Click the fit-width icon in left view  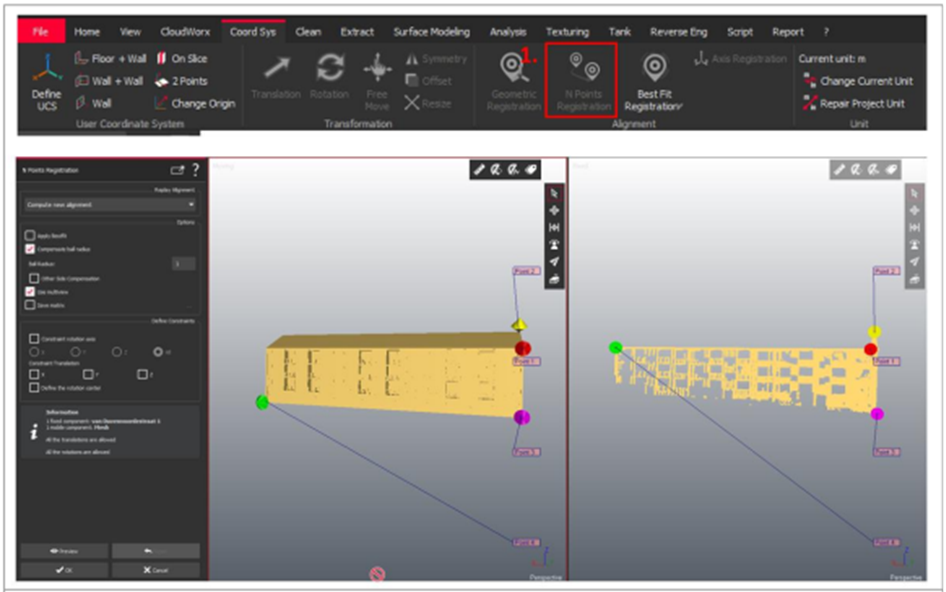pos(554,227)
